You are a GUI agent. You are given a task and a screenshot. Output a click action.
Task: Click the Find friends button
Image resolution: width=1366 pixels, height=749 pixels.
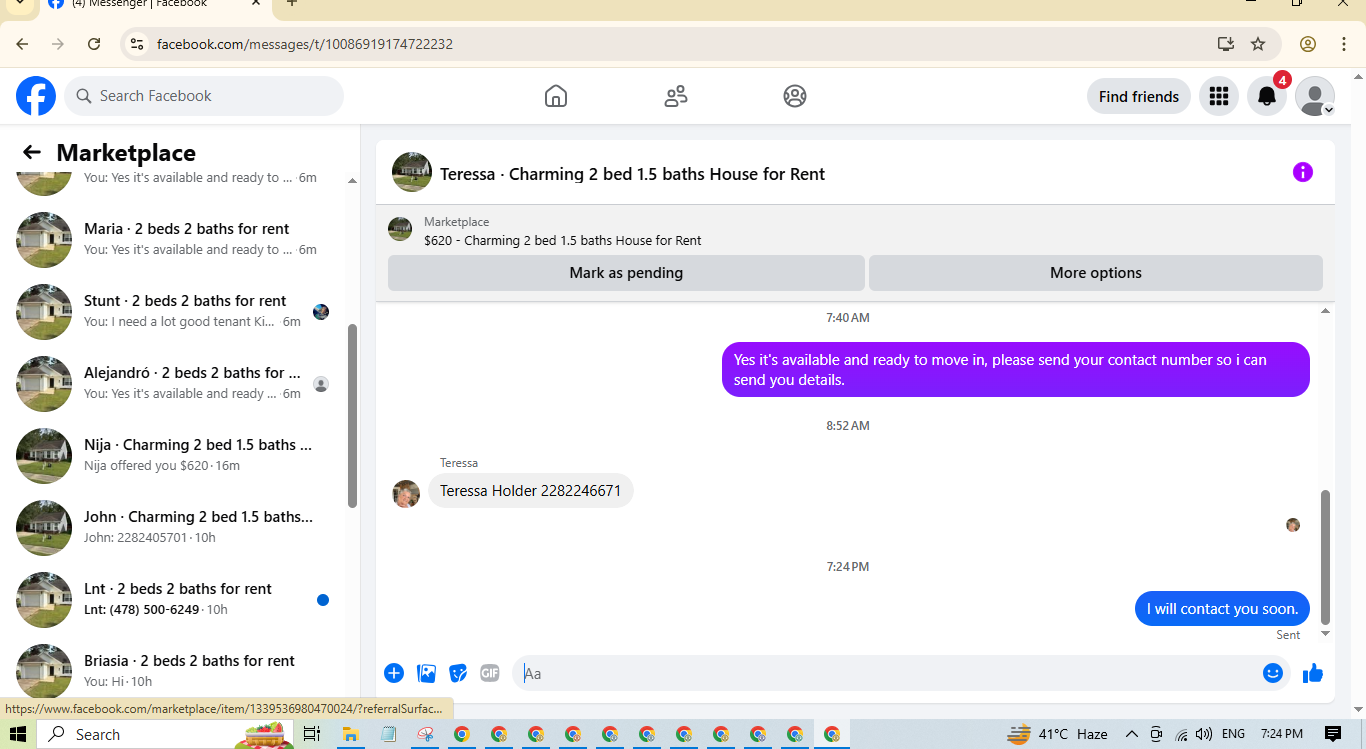click(x=1139, y=97)
